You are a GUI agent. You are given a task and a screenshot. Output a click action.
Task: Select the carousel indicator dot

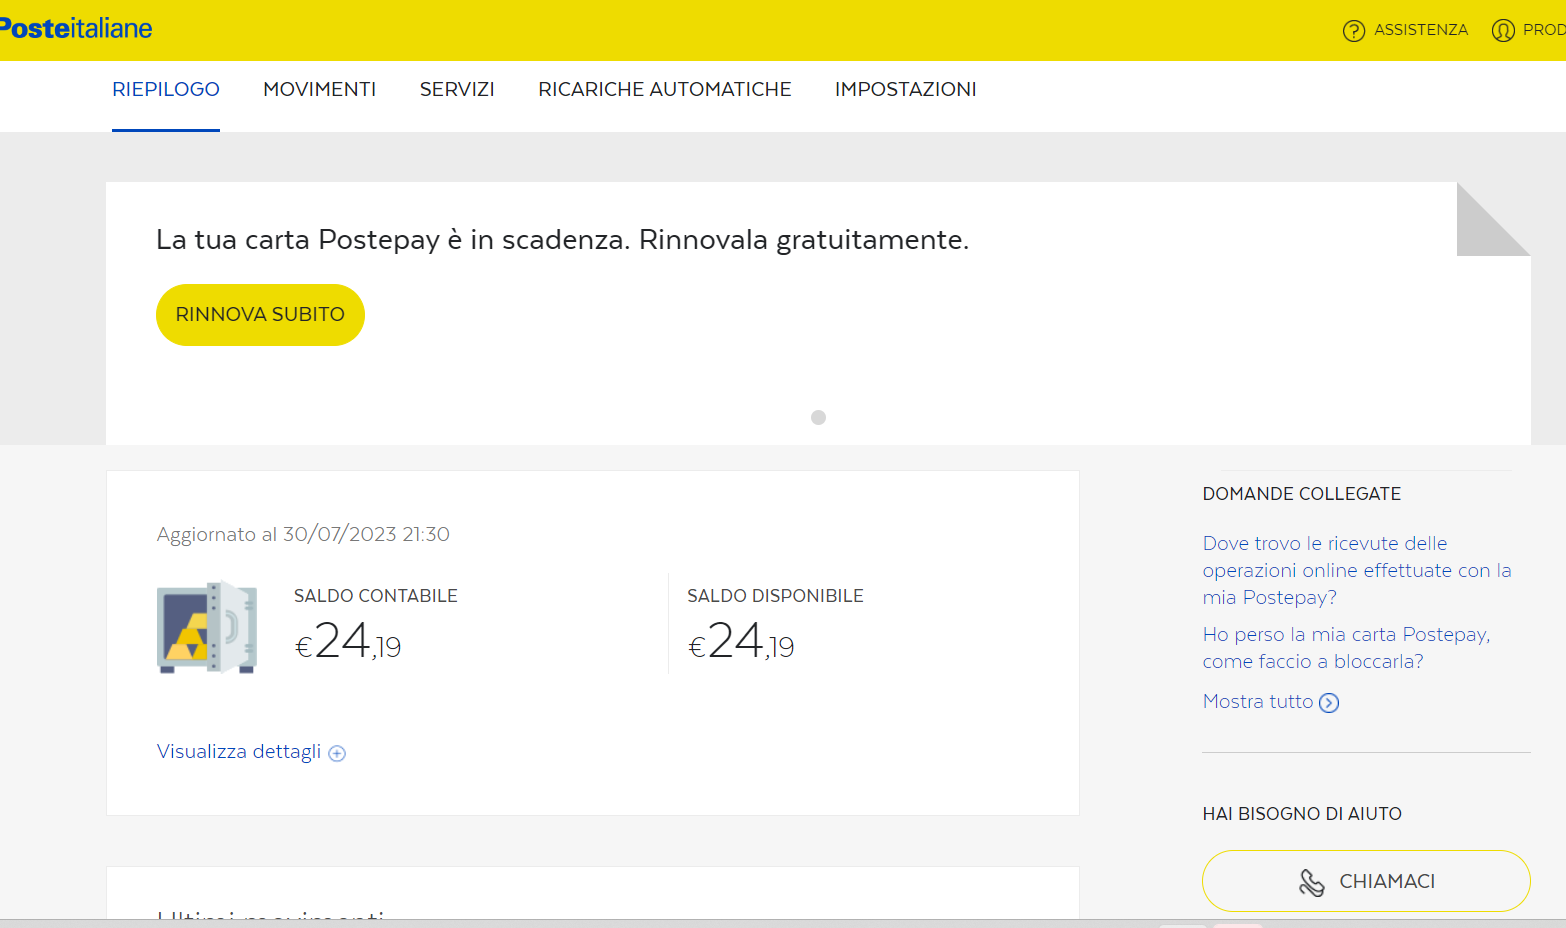point(818,418)
